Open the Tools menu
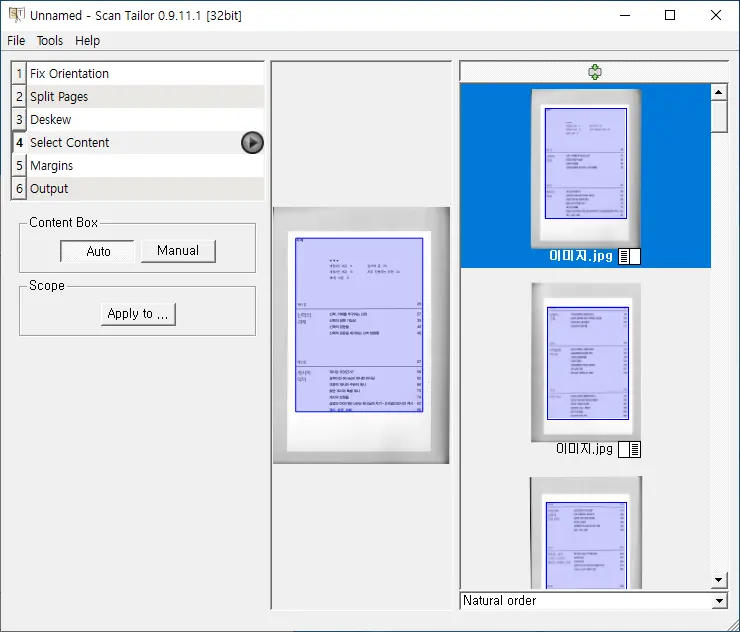Viewport: 740px width, 632px height. pos(50,41)
